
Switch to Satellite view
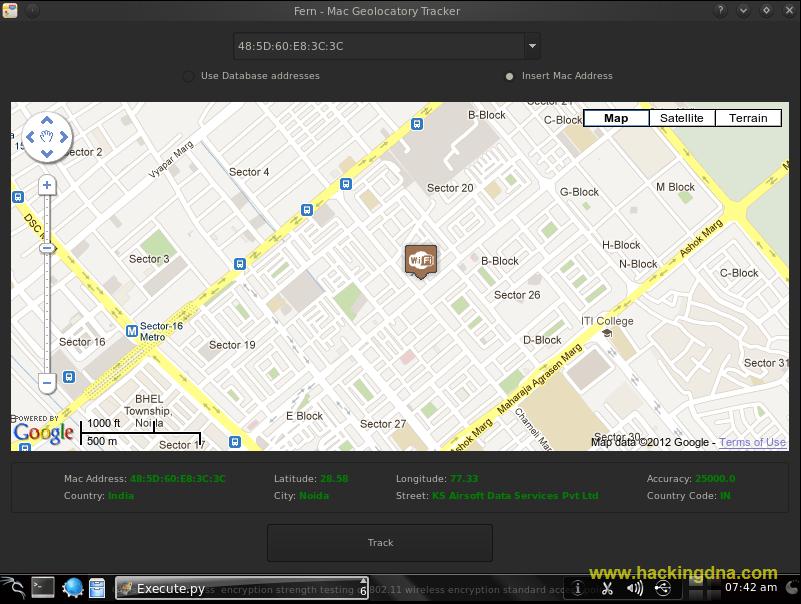coord(681,118)
